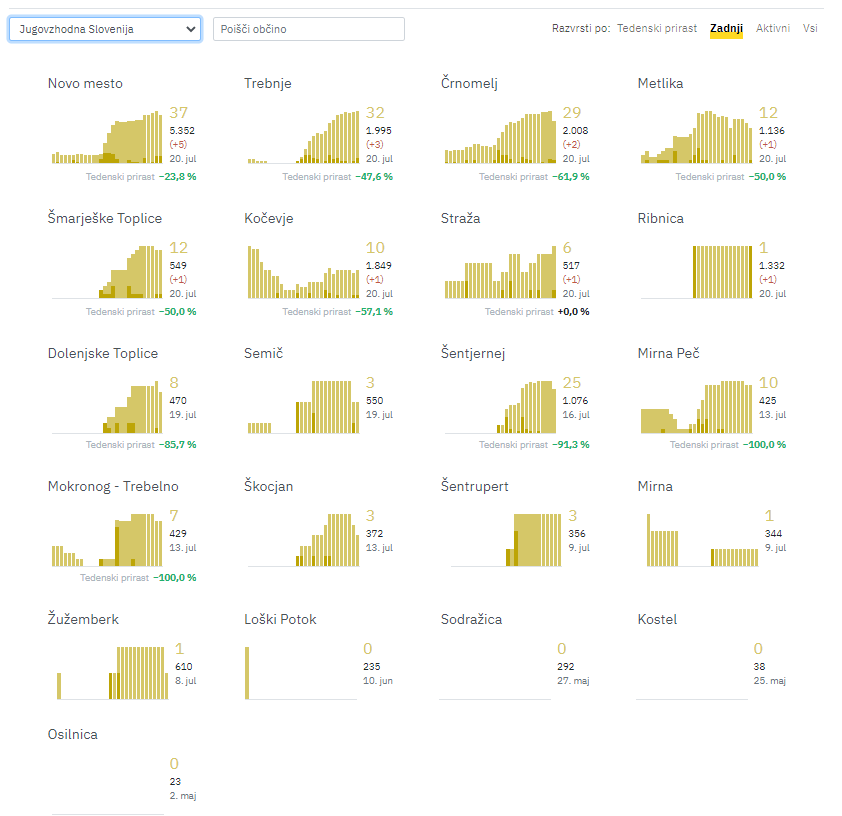Click Kočevje's weekly growth −57,1 %
842x816 pixels.
click(374, 311)
